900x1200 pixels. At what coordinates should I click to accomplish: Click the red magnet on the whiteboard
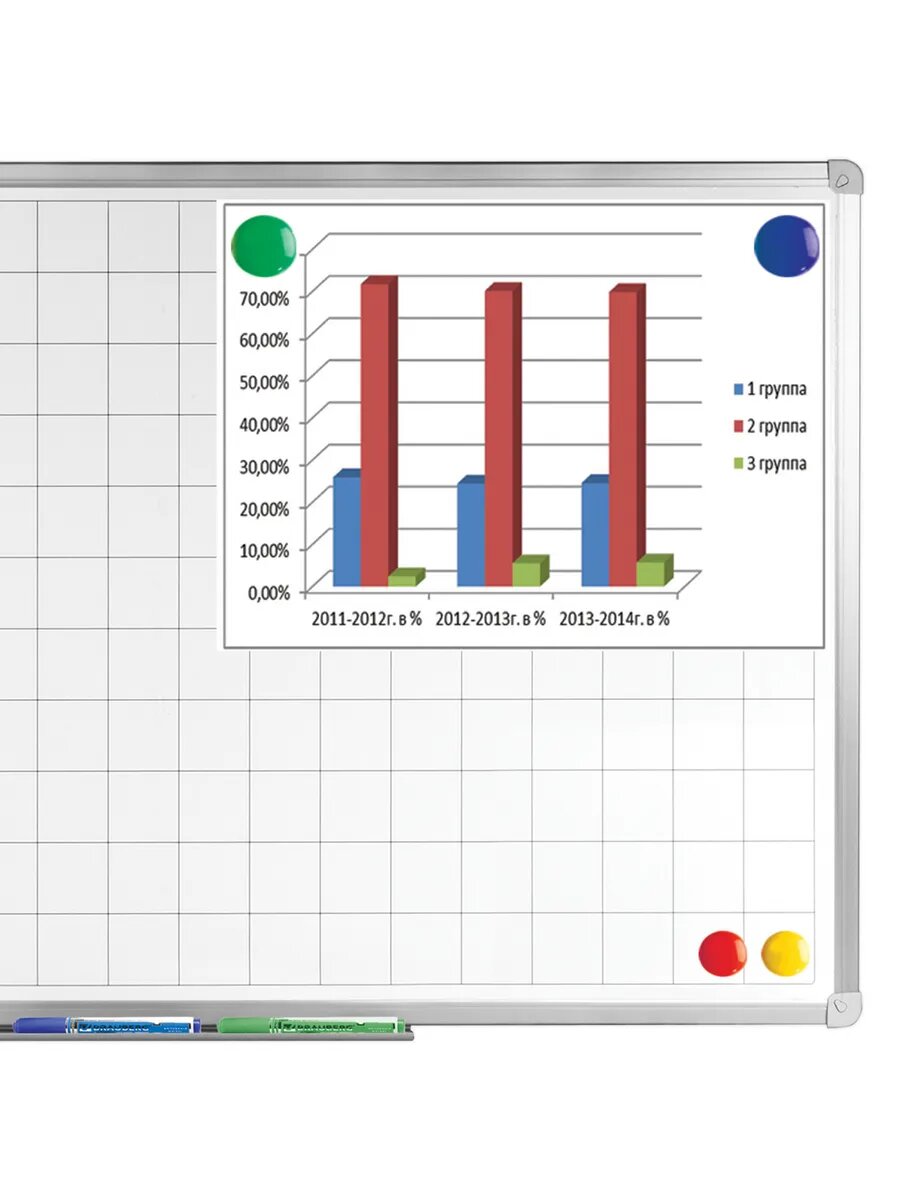point(722,955)
